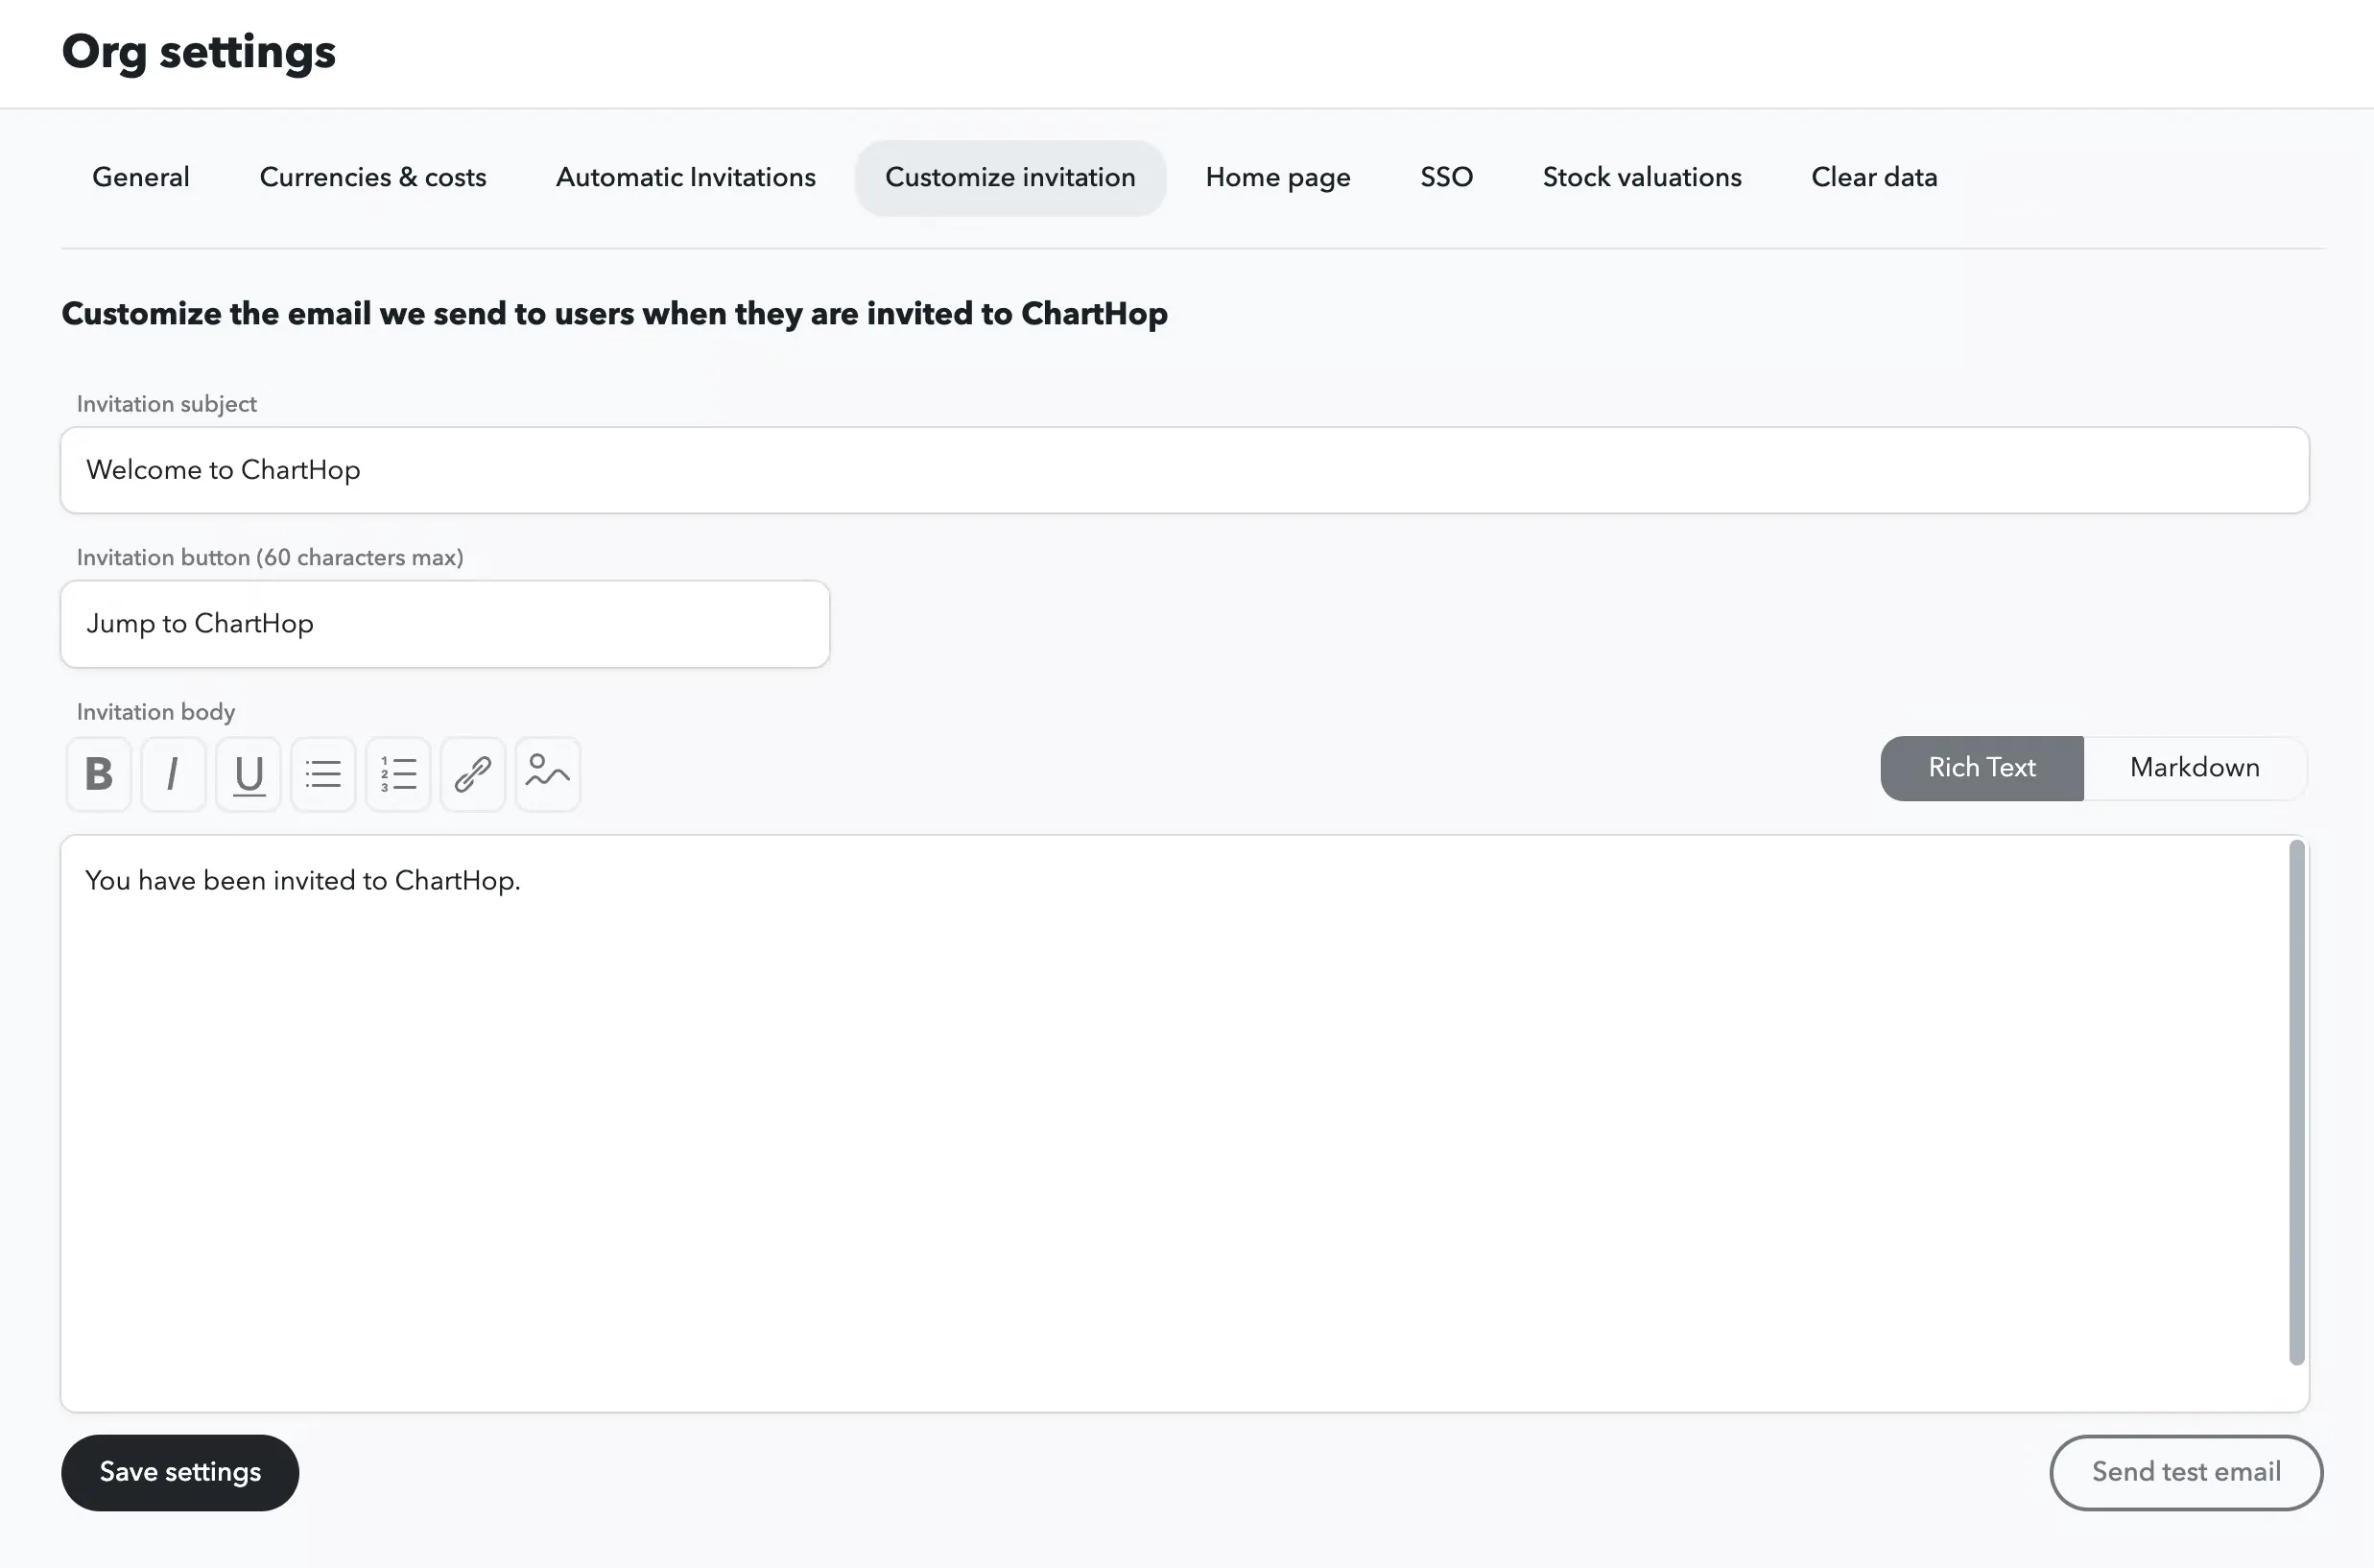
Task: Insert a hyperlink icon
Action: point(473,774)
